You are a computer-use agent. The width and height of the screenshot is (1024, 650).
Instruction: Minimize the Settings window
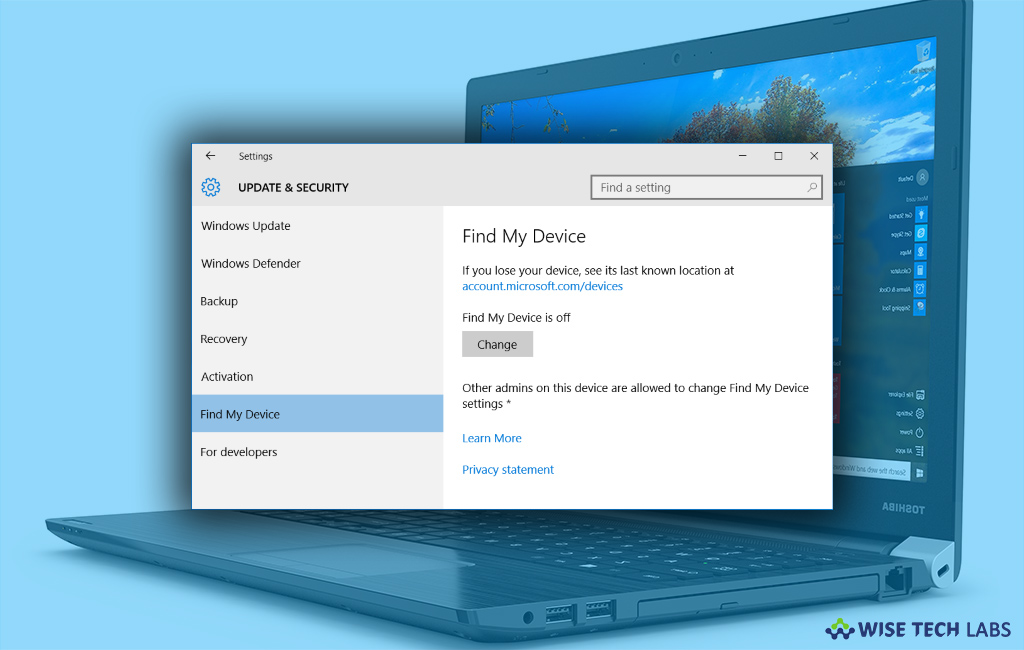(743, 156)
